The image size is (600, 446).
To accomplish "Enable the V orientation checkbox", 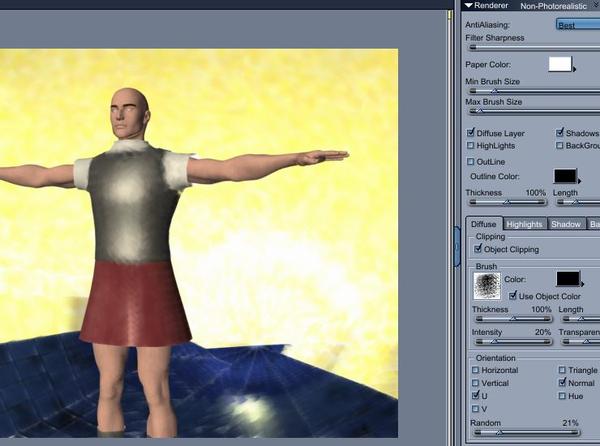I will pyautogui.click(x=475, y=409).
